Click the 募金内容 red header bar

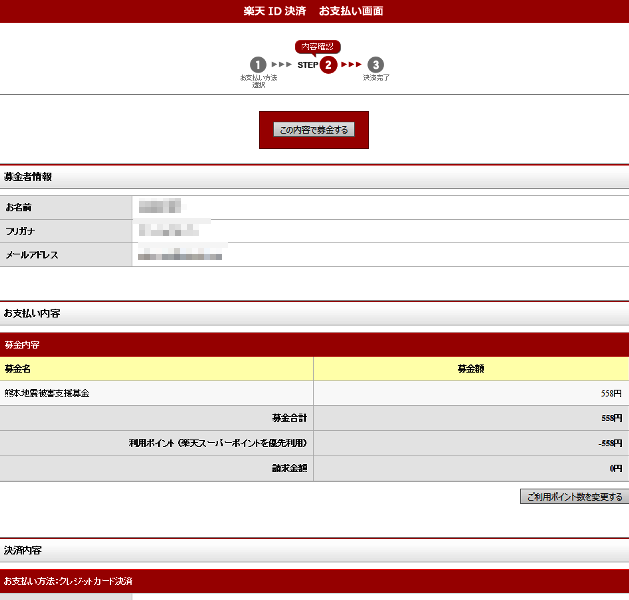coord(314,345)
